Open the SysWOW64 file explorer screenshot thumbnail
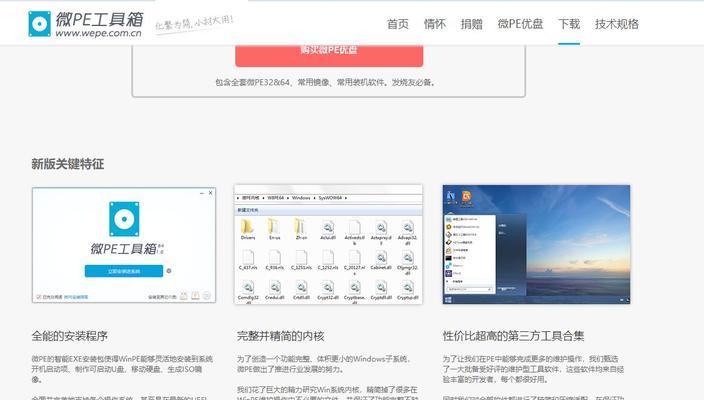 coord(329,244)
